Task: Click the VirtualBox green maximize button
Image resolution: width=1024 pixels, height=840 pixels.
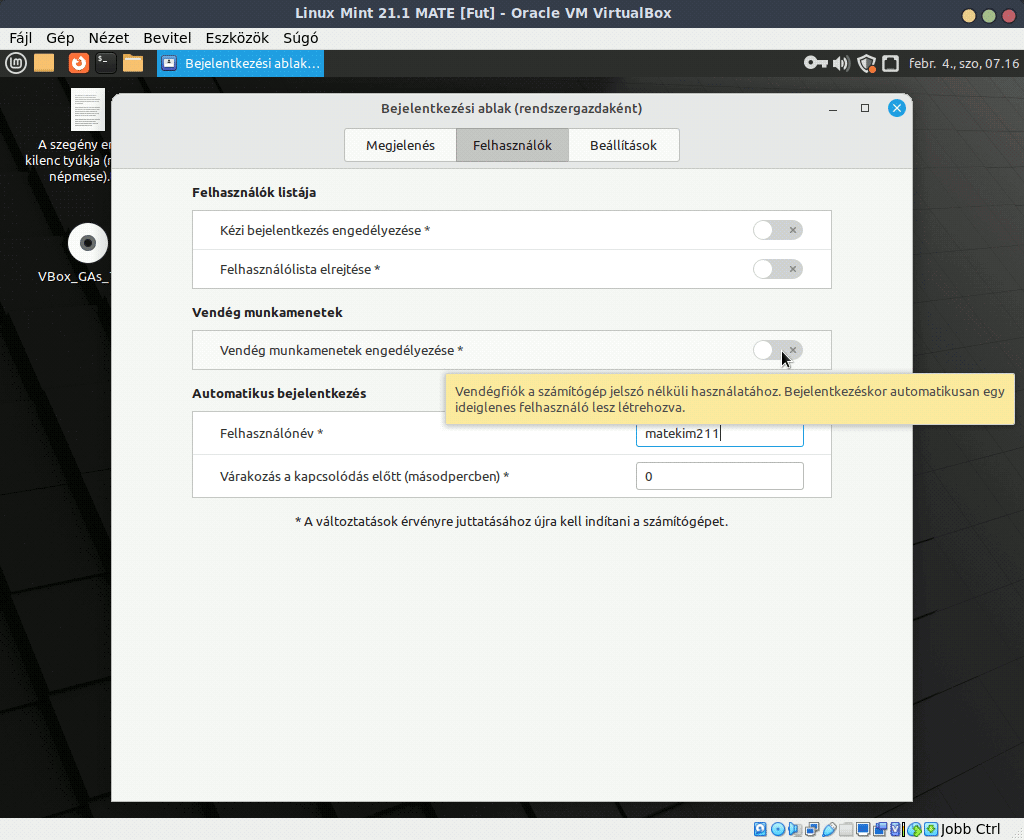Action: [x=989, y=16]
